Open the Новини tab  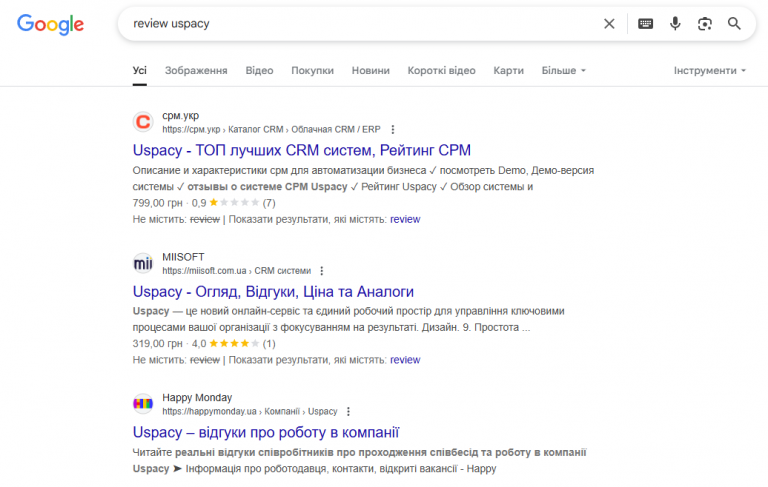point(371,71)
